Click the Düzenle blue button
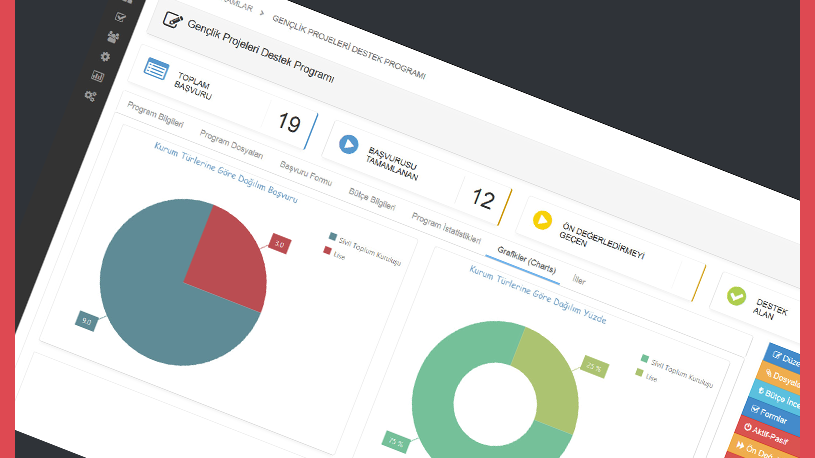Image resolution: width=815 pixels, height=458 pixels. pyautogui.click(x=785, y=358)
